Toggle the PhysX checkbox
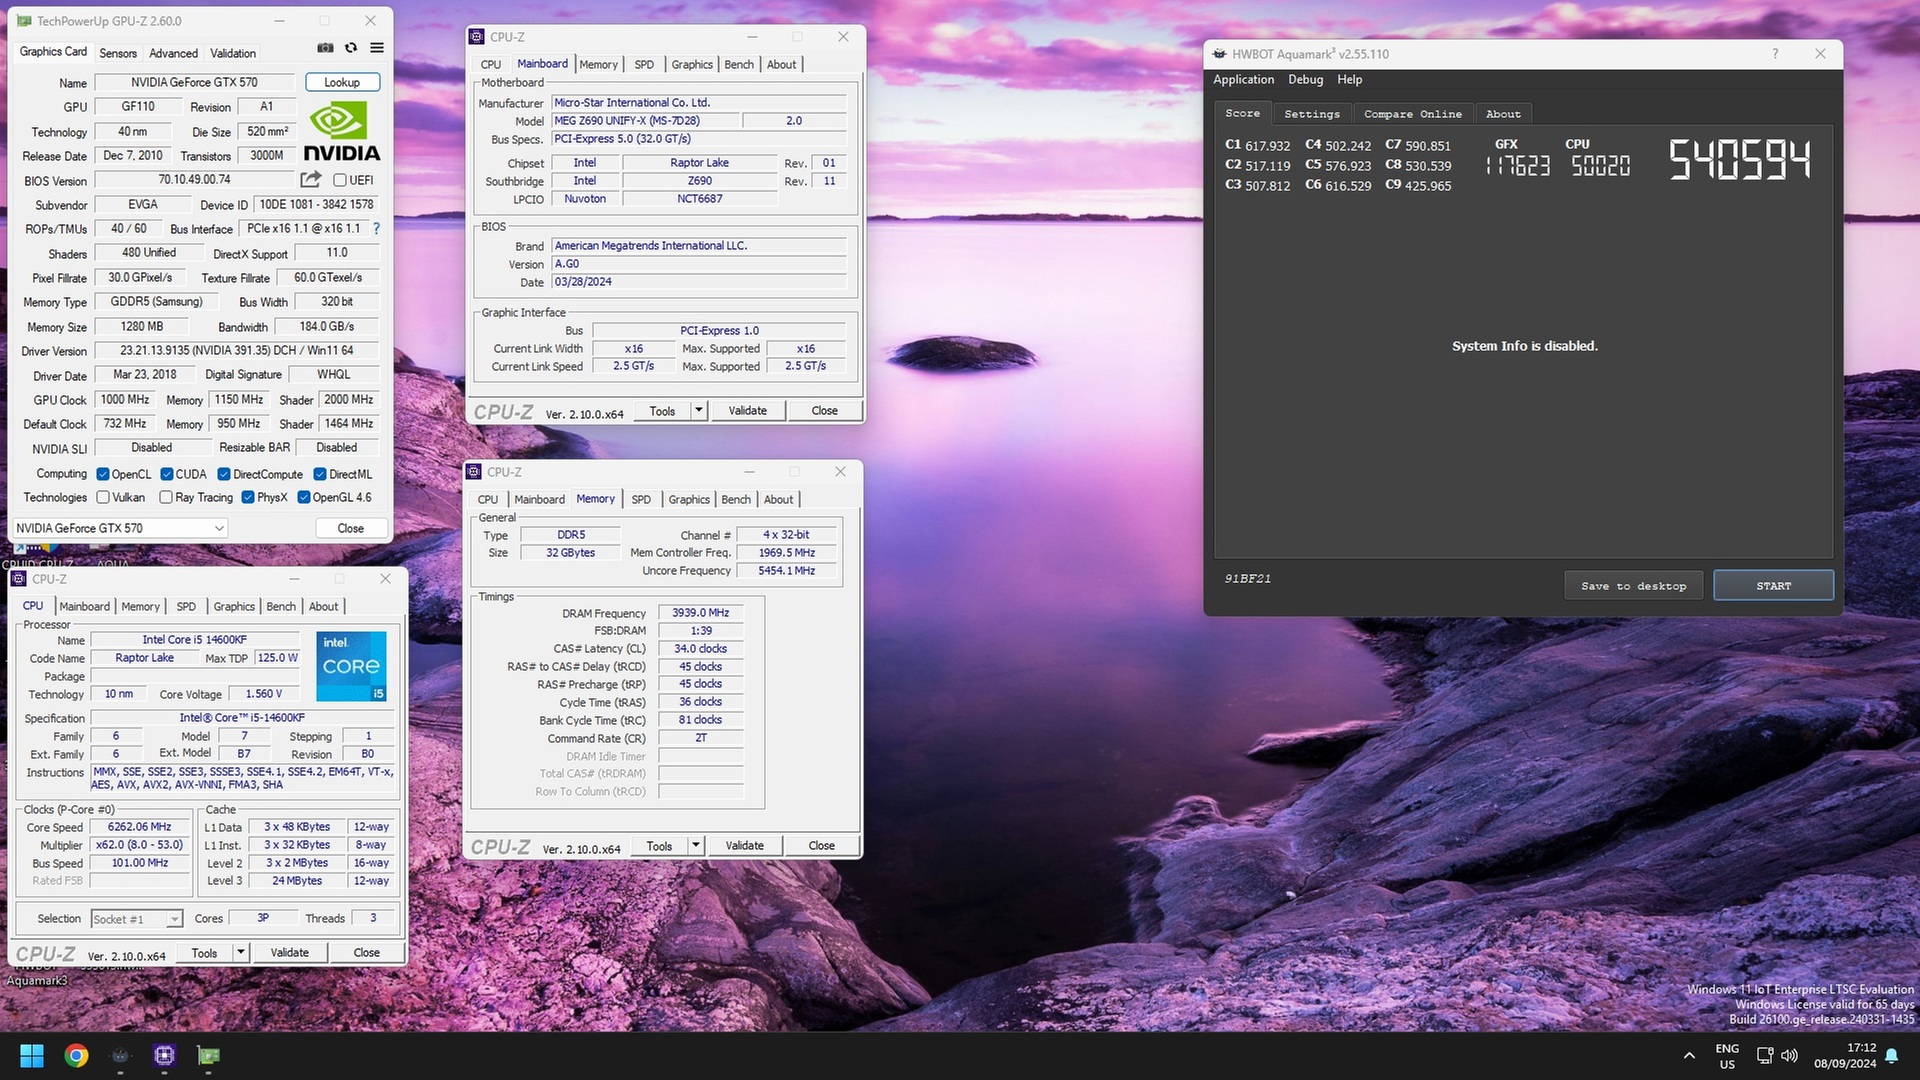1920x1080 pixels. click(248, 497)
